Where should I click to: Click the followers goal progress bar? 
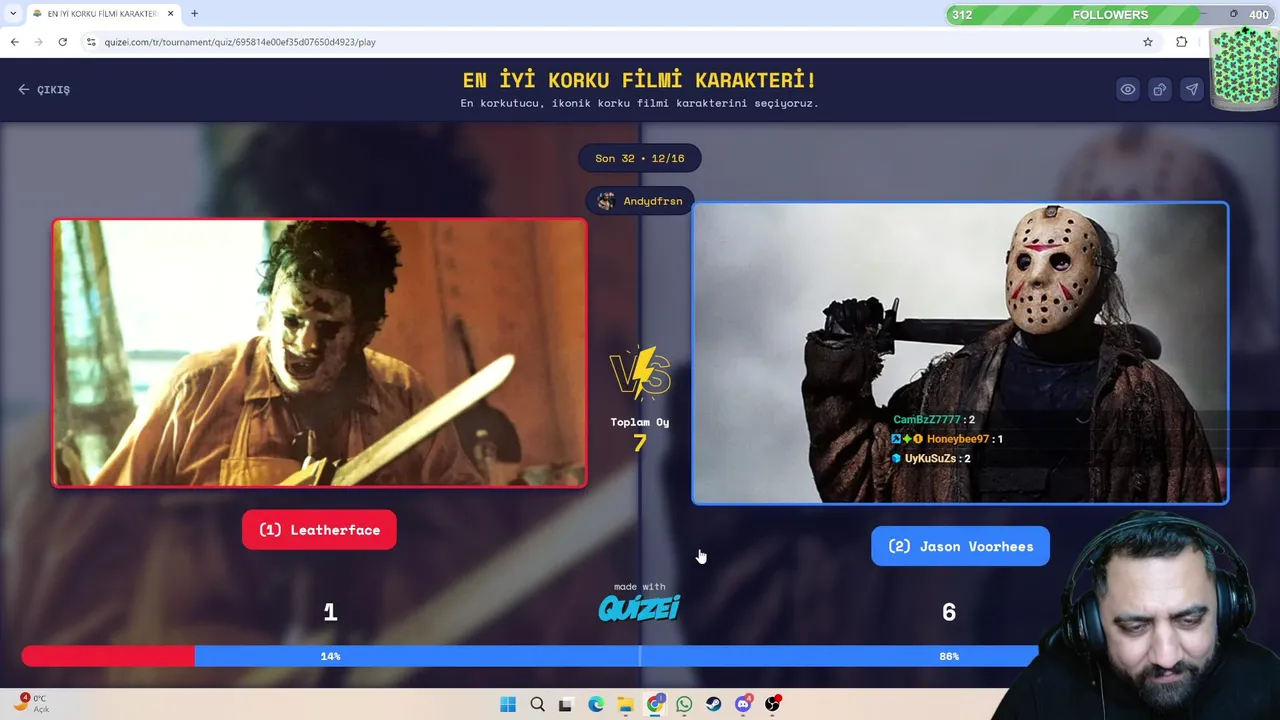click(x=1110, y=14)
